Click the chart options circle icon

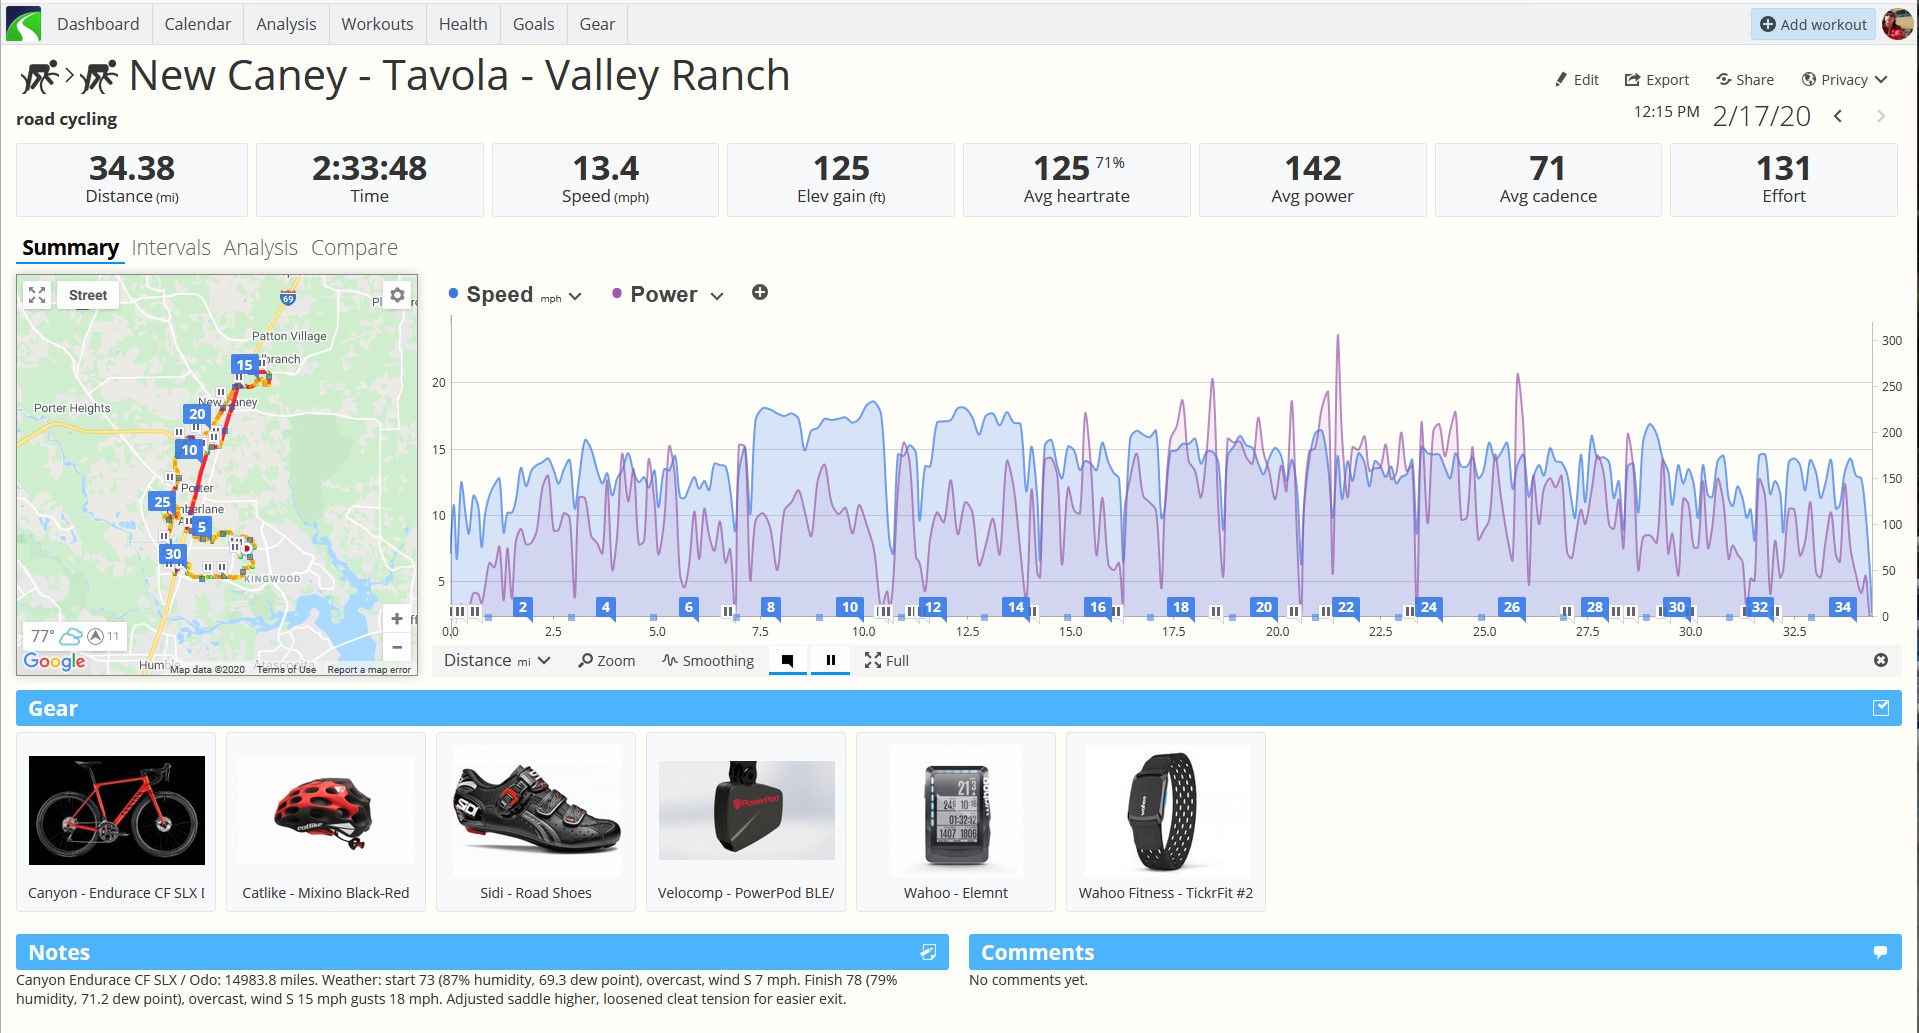coord(1881,660)
